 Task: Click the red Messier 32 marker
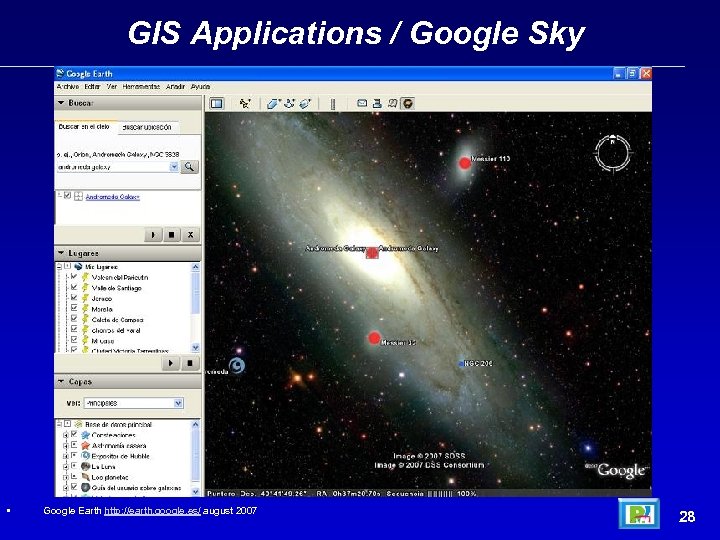[374, 338]
